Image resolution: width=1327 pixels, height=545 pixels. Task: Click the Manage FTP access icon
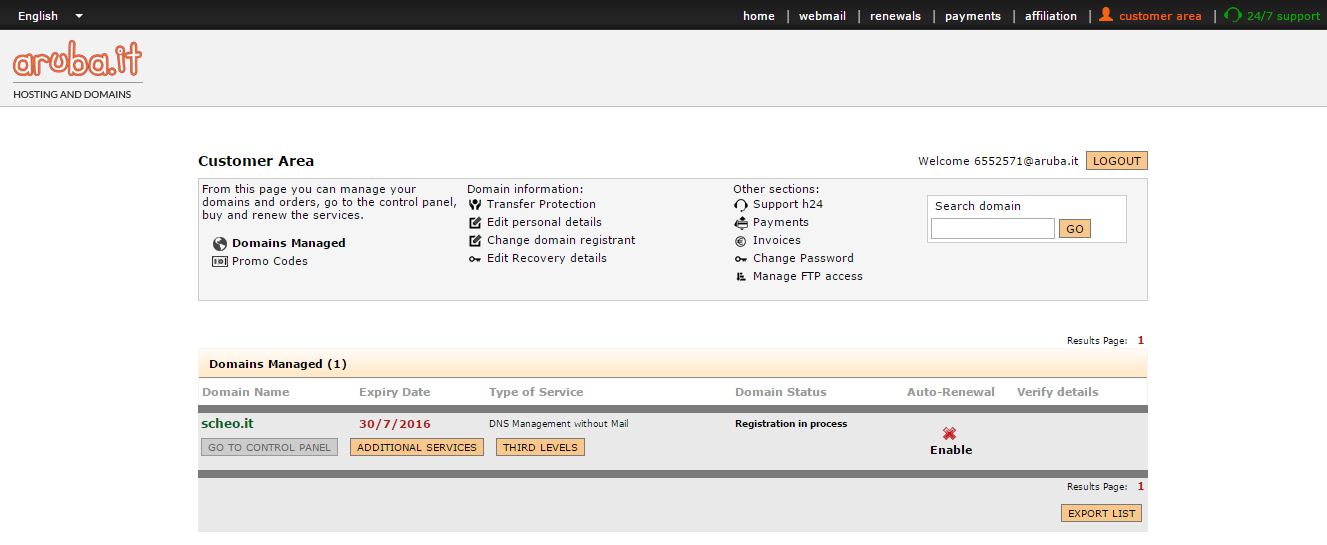tap(741, 276)
